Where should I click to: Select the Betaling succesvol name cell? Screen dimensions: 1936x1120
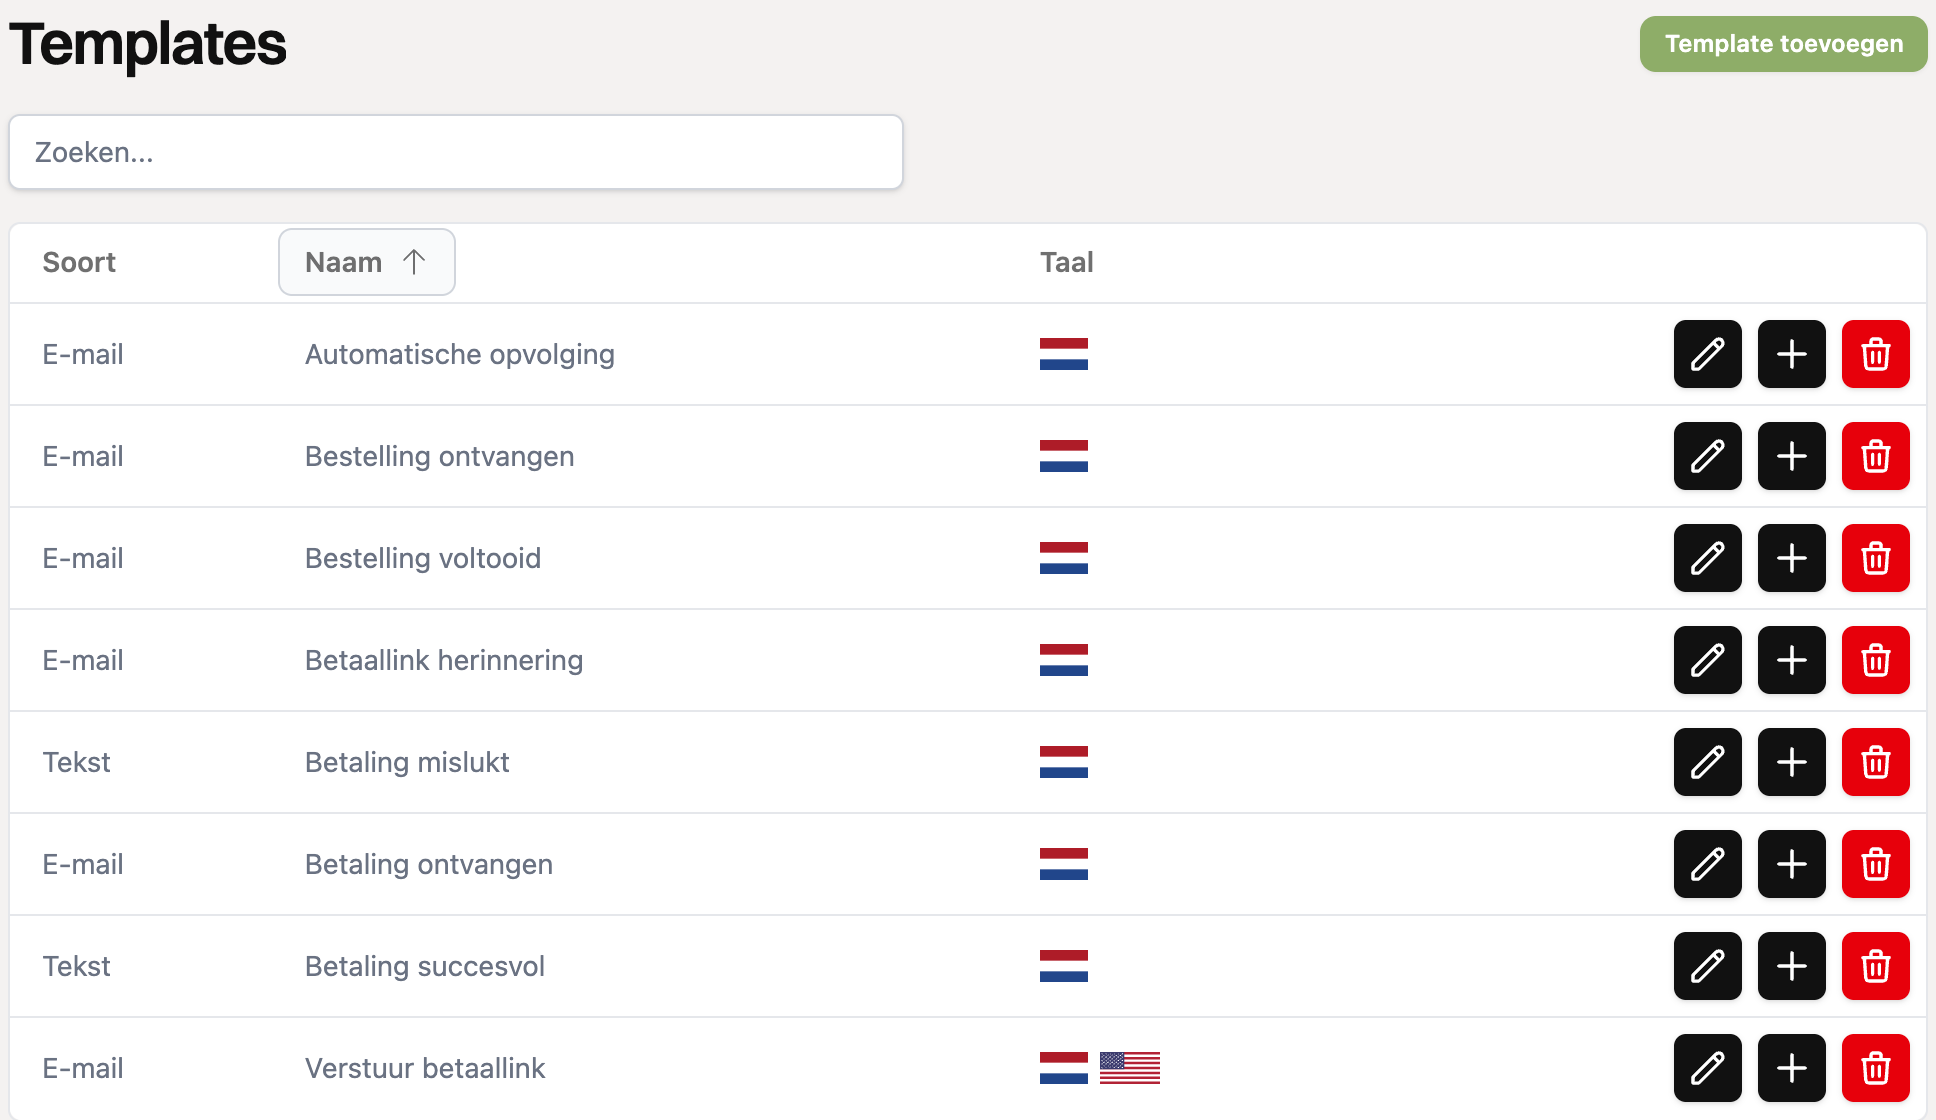(x=425, y=966)
